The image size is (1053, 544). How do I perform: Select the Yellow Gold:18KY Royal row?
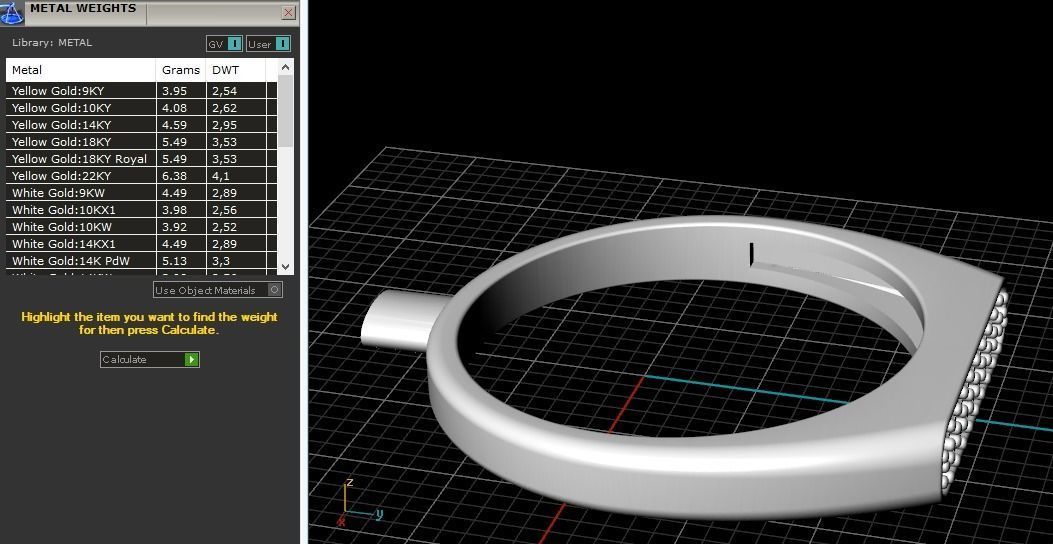[x=142, y=158]
